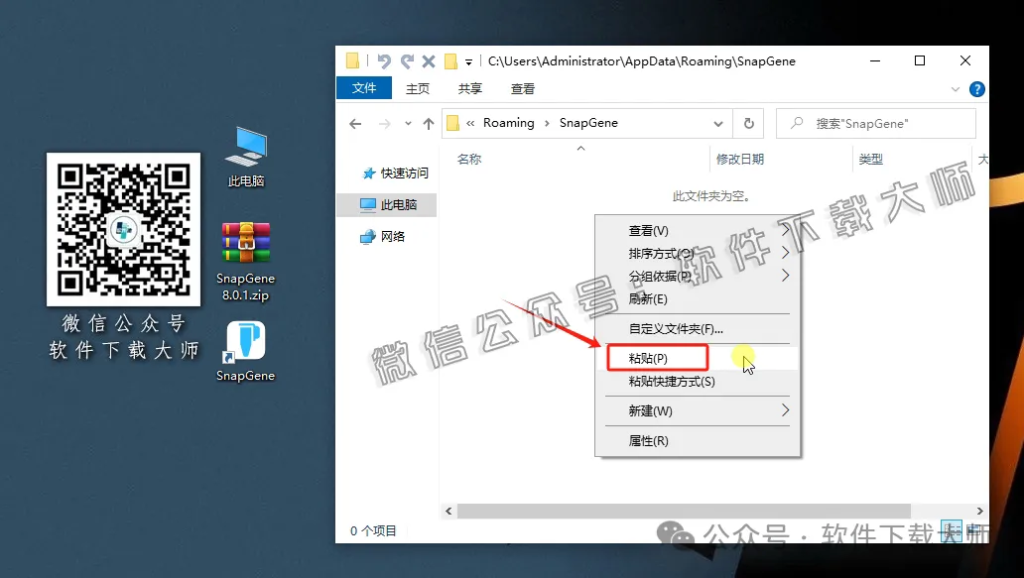Image resolution: width=1024 pixels, height=578 pixels.
Task: Open Help via the question mark icon
Action: (977, 88)
